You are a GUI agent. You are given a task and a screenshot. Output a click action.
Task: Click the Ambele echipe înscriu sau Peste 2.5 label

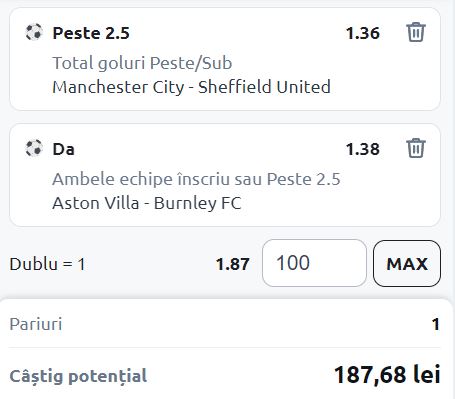pyautogui.click(x=196, y=179)
